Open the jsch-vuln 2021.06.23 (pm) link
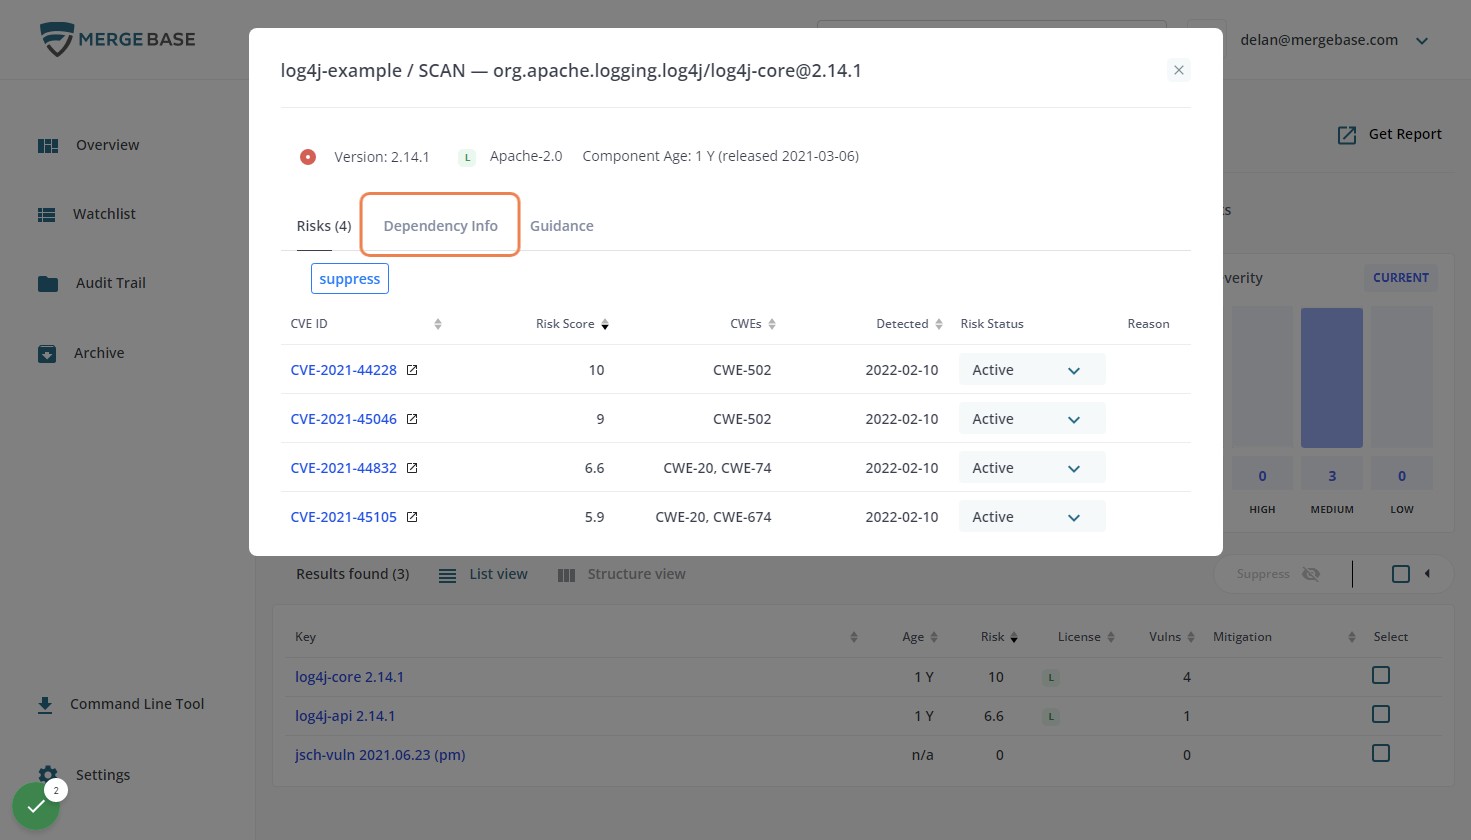 [x=380, y=755]
